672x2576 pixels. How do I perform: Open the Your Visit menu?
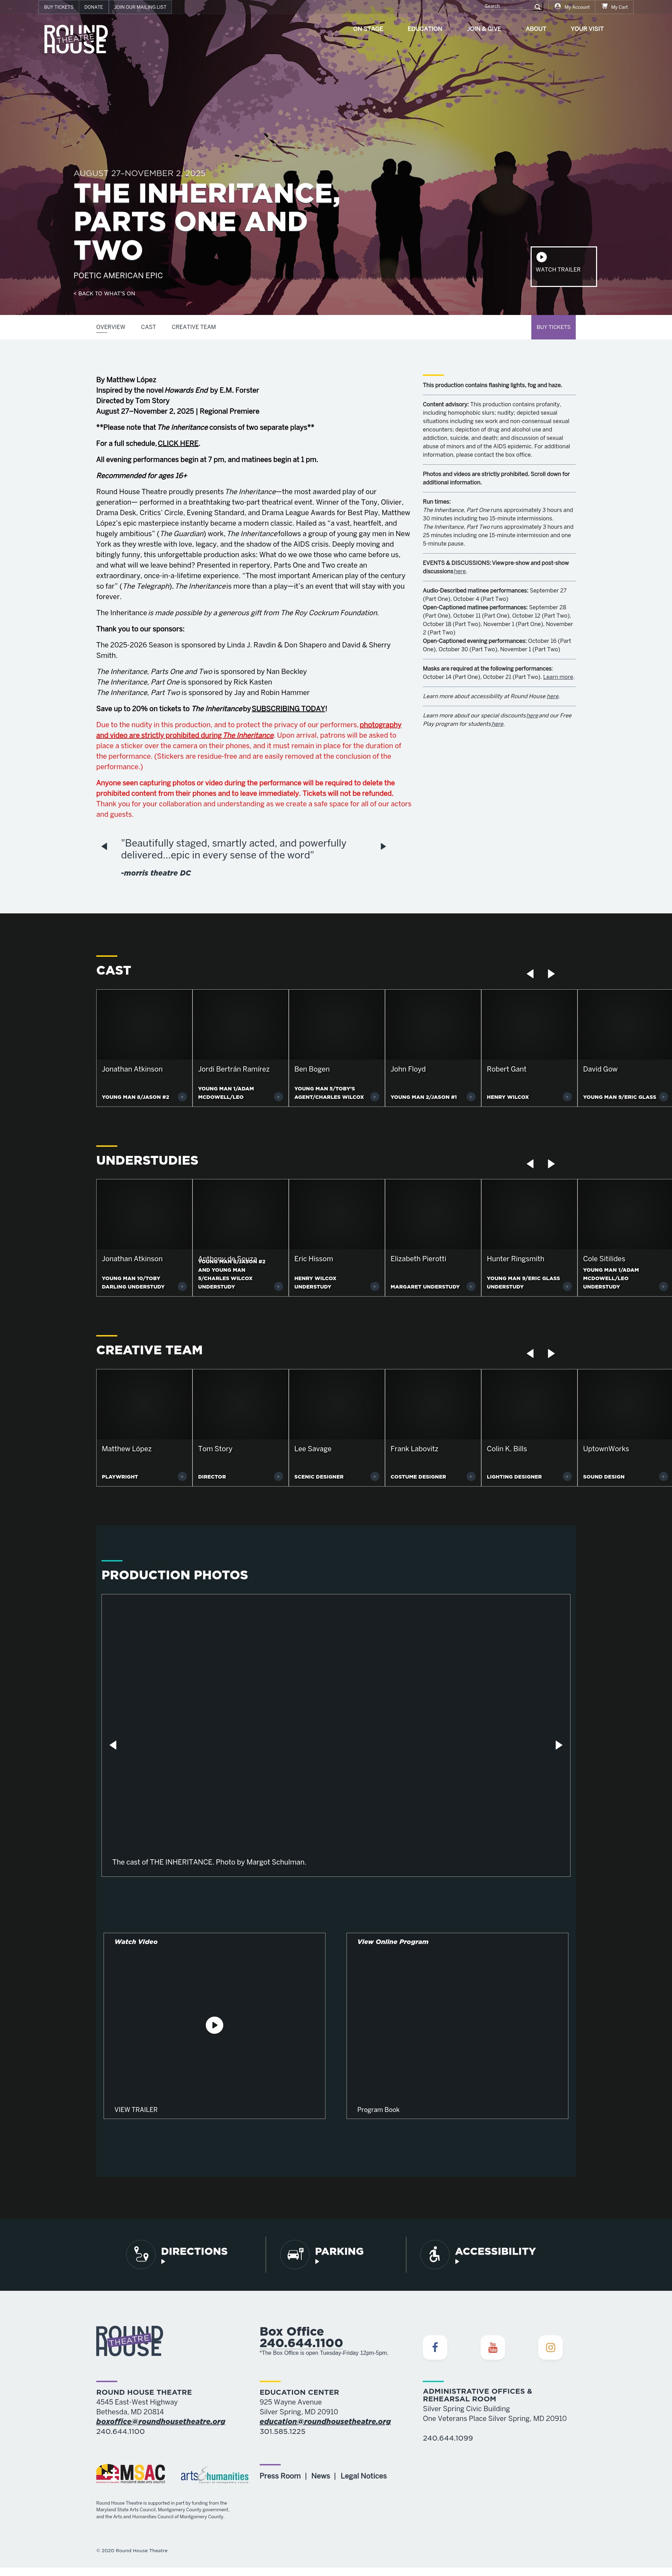point(587,29)
